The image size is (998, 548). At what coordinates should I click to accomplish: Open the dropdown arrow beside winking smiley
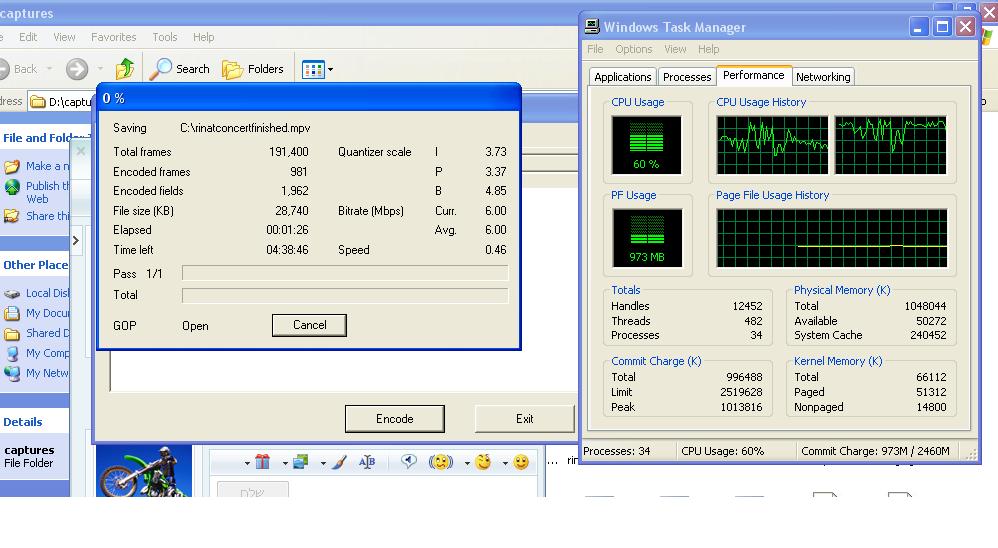(467, 463)
